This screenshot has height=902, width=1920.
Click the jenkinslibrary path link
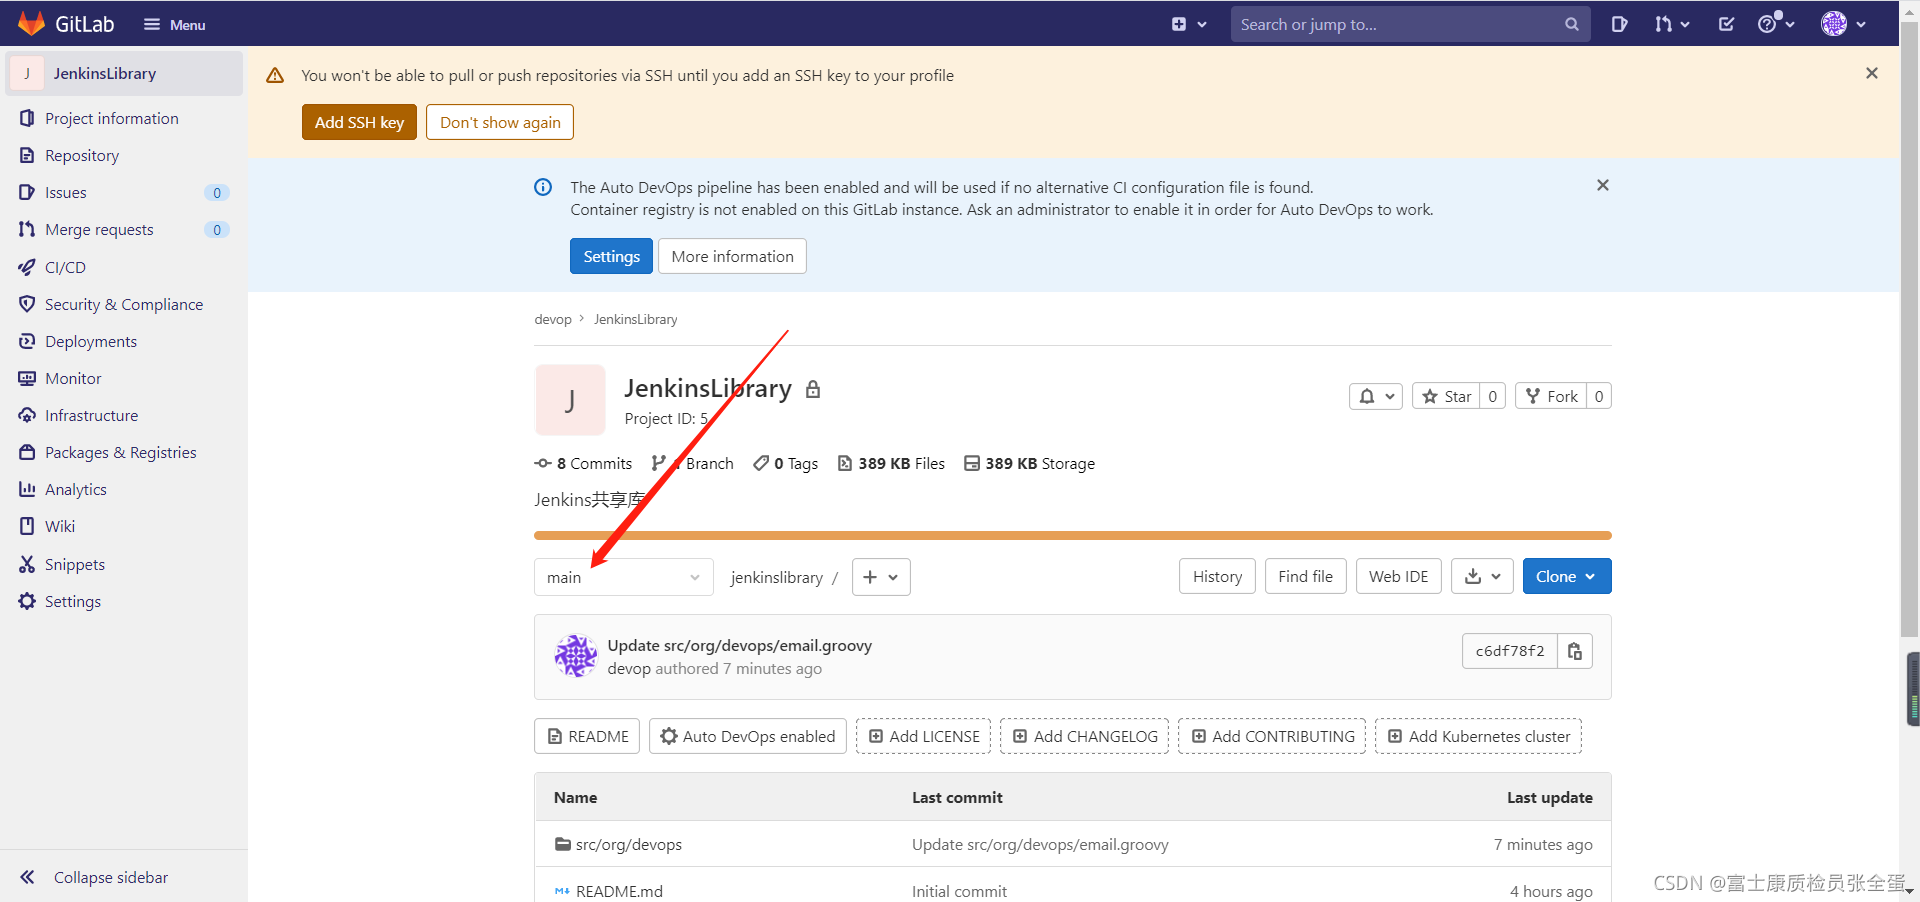[x=777, y=577]
